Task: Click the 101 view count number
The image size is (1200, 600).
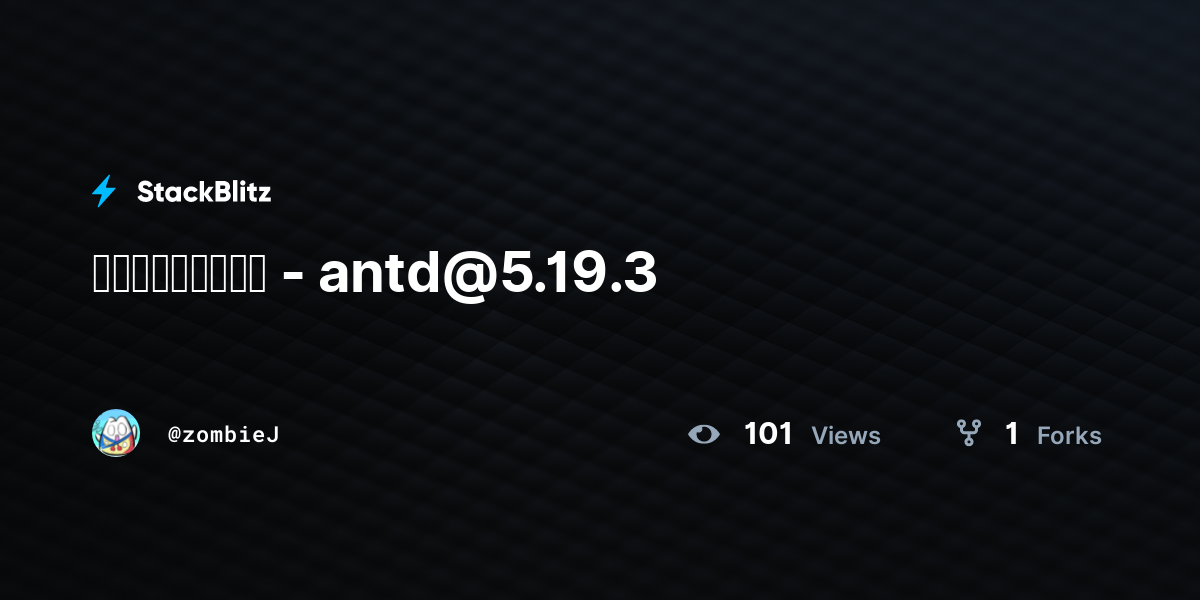Action: click(x=768, y=433)
